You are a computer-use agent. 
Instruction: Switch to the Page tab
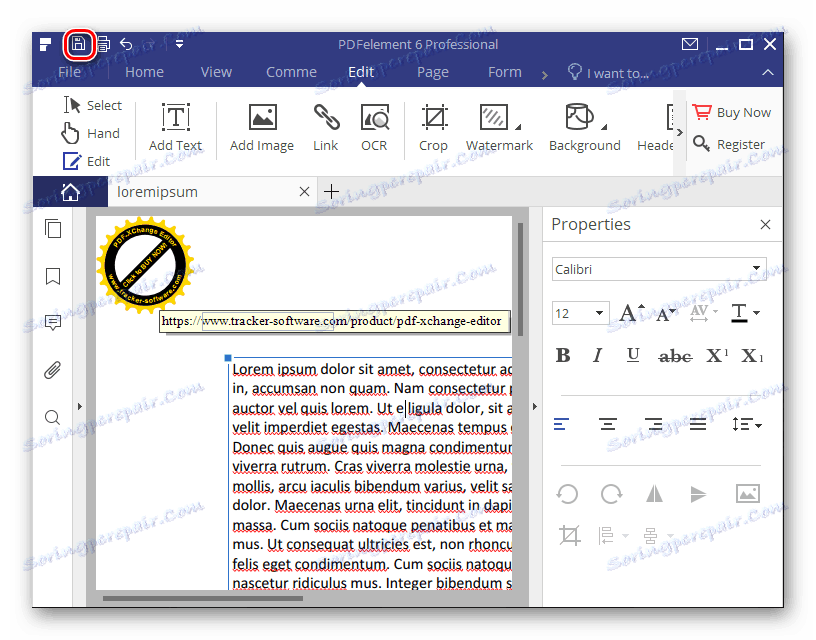click(432, 72)
